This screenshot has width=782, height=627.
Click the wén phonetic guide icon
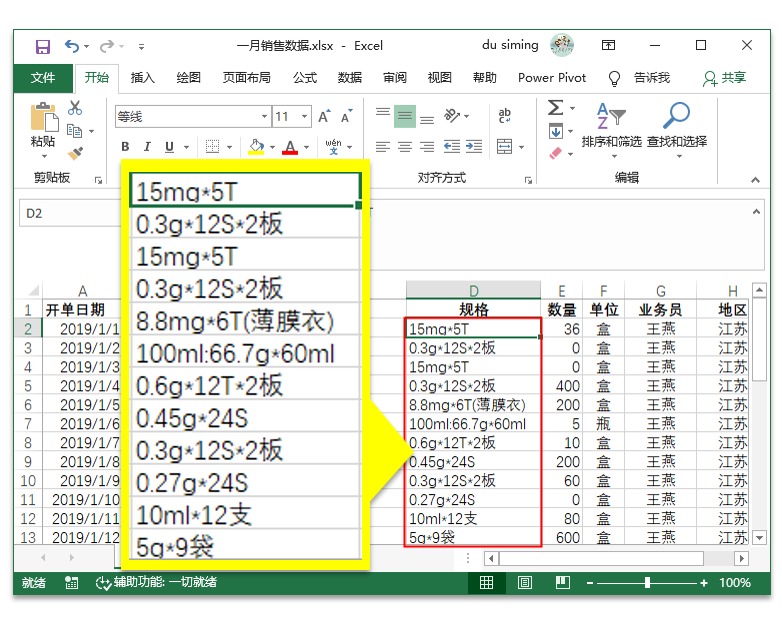click(x=334, y=147)
